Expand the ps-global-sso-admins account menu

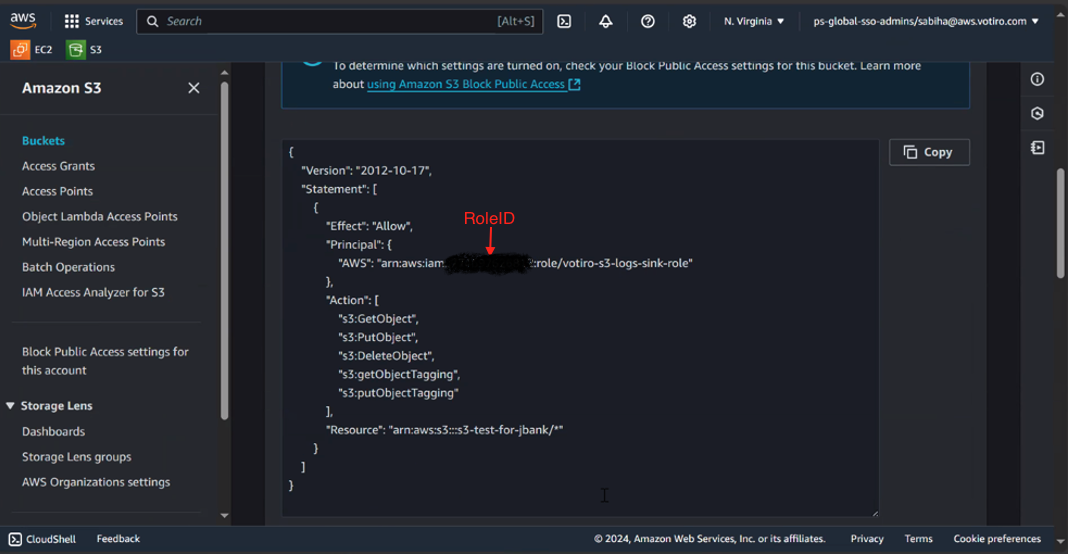click(926, 21)
